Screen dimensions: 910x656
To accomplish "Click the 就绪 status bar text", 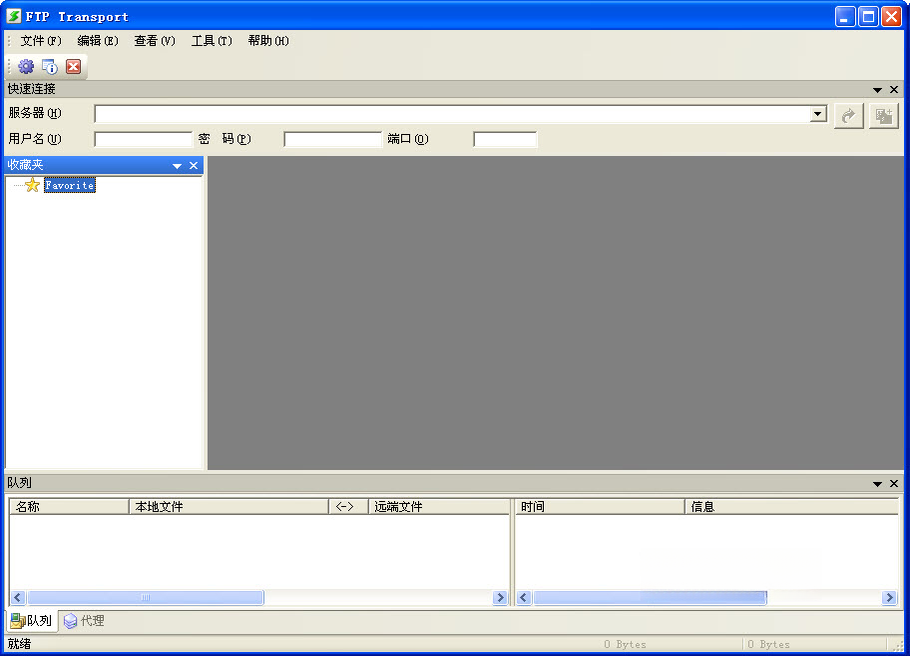I will tap(19, 644).
